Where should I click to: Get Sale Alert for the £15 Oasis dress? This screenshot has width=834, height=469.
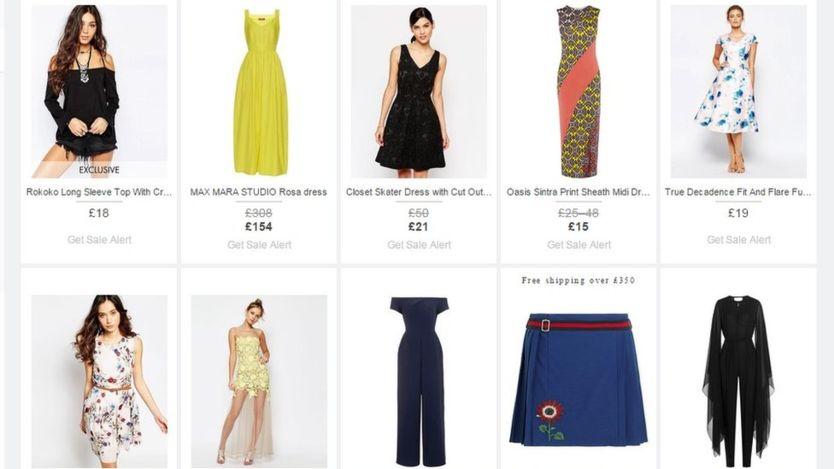click(579, 245)
